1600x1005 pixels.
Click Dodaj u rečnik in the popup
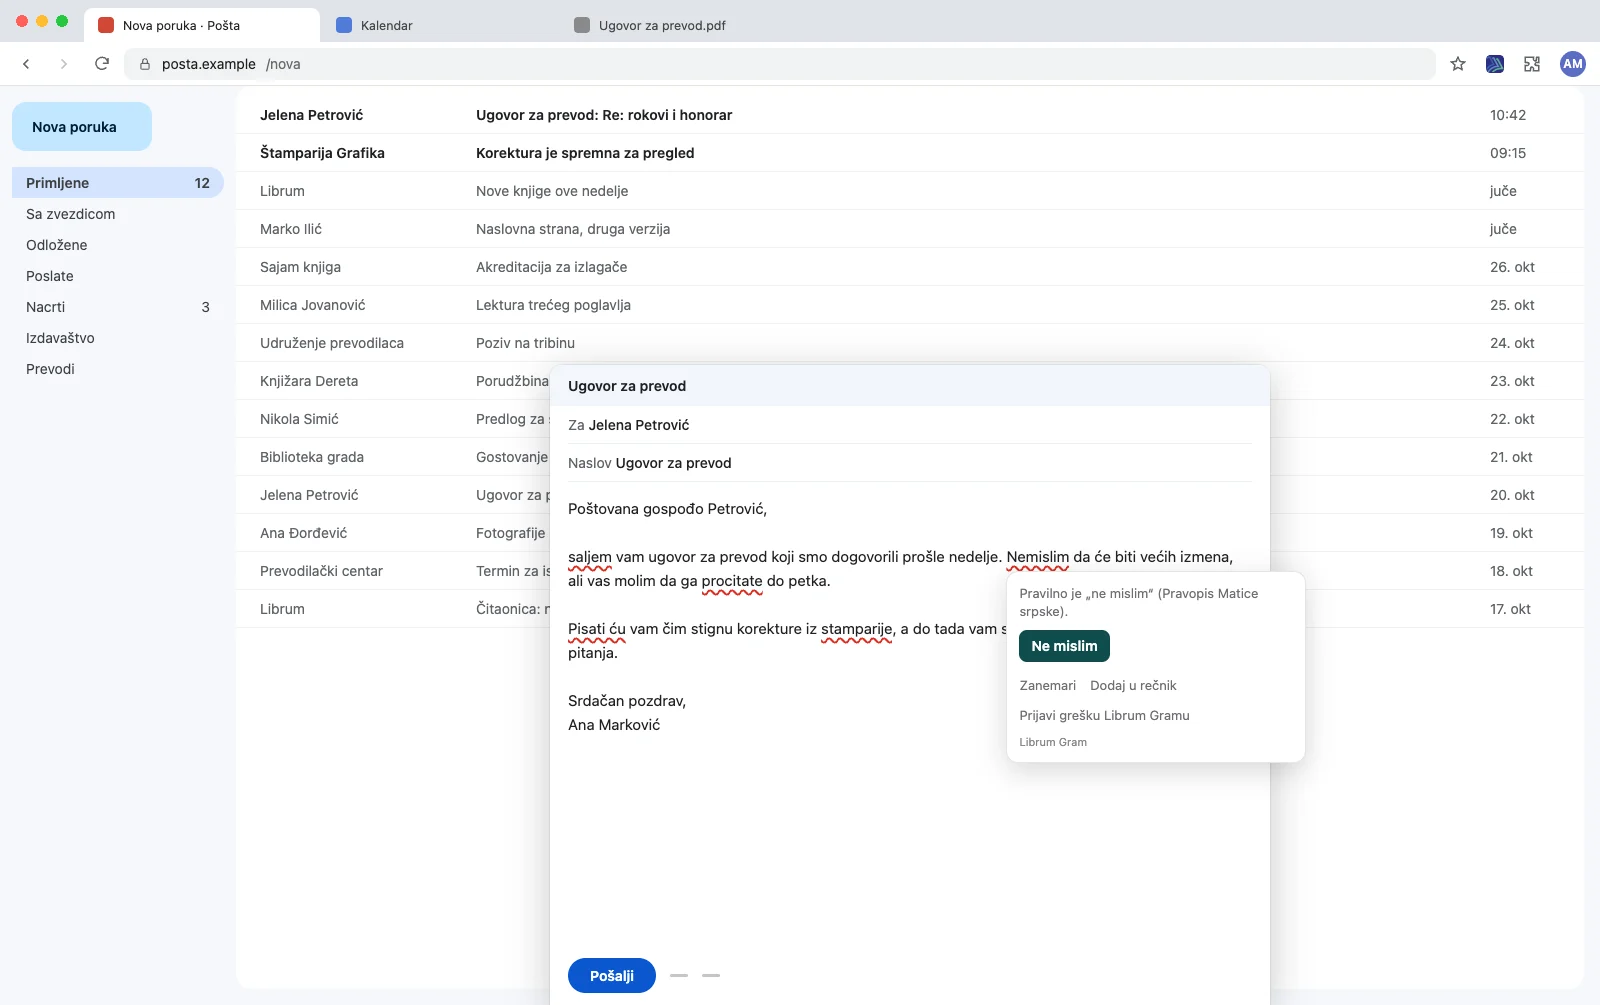[x=1133, y=685]
